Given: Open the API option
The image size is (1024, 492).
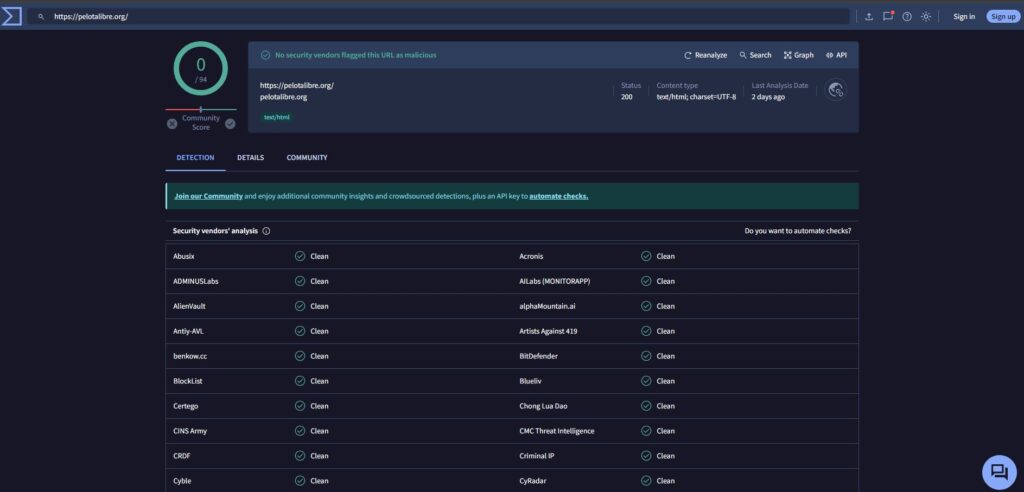Looking at the screenshot, I should 836,56.
